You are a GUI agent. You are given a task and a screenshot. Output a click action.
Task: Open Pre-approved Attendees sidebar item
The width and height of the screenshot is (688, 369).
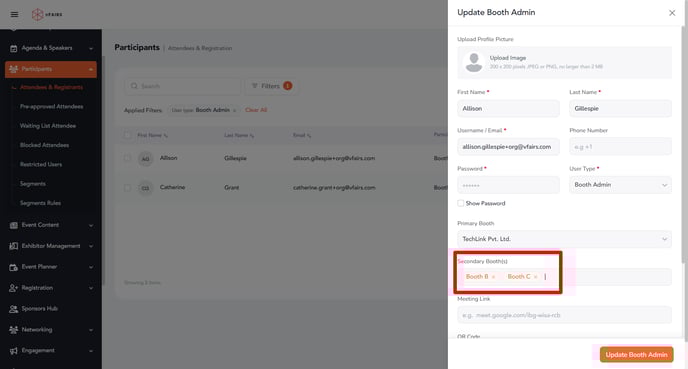click(51, 107)
